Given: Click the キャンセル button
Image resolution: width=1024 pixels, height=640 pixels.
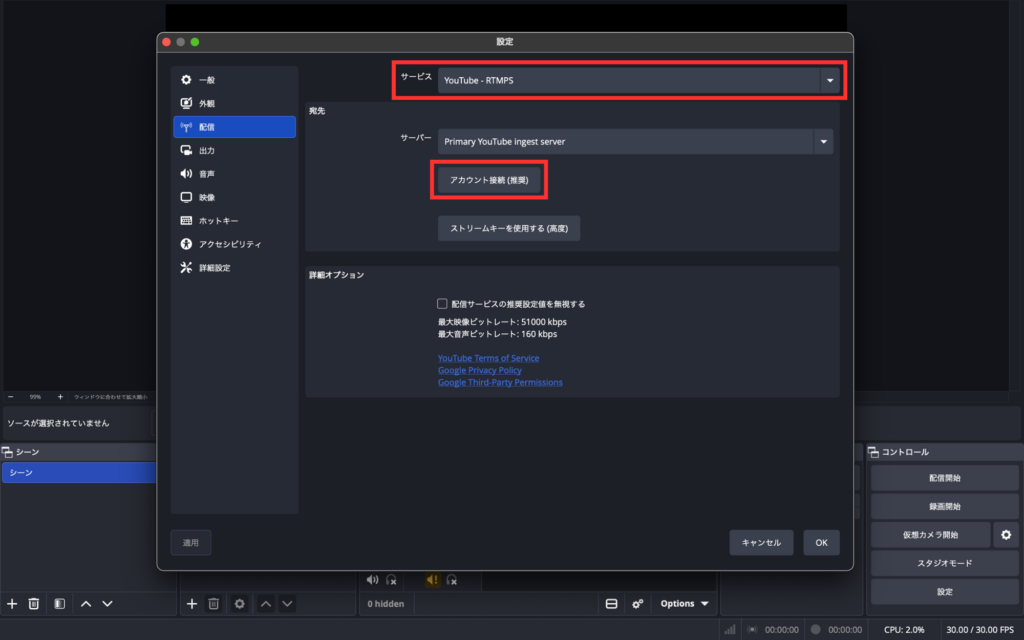Looking at the screenshot, I should point(761,543).
